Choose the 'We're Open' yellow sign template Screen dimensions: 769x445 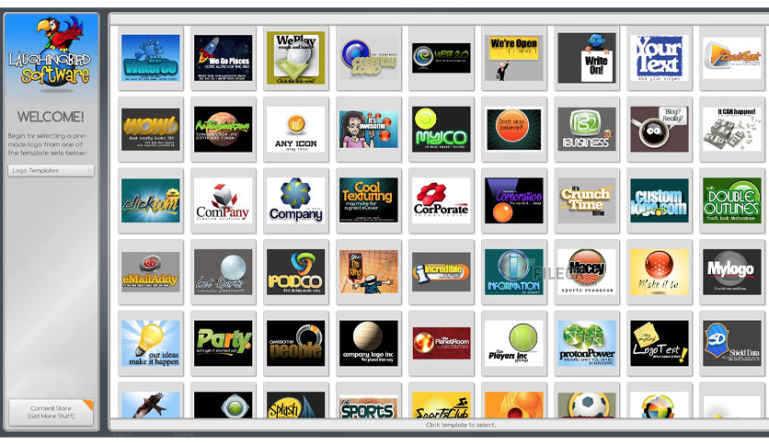(513, 57)
